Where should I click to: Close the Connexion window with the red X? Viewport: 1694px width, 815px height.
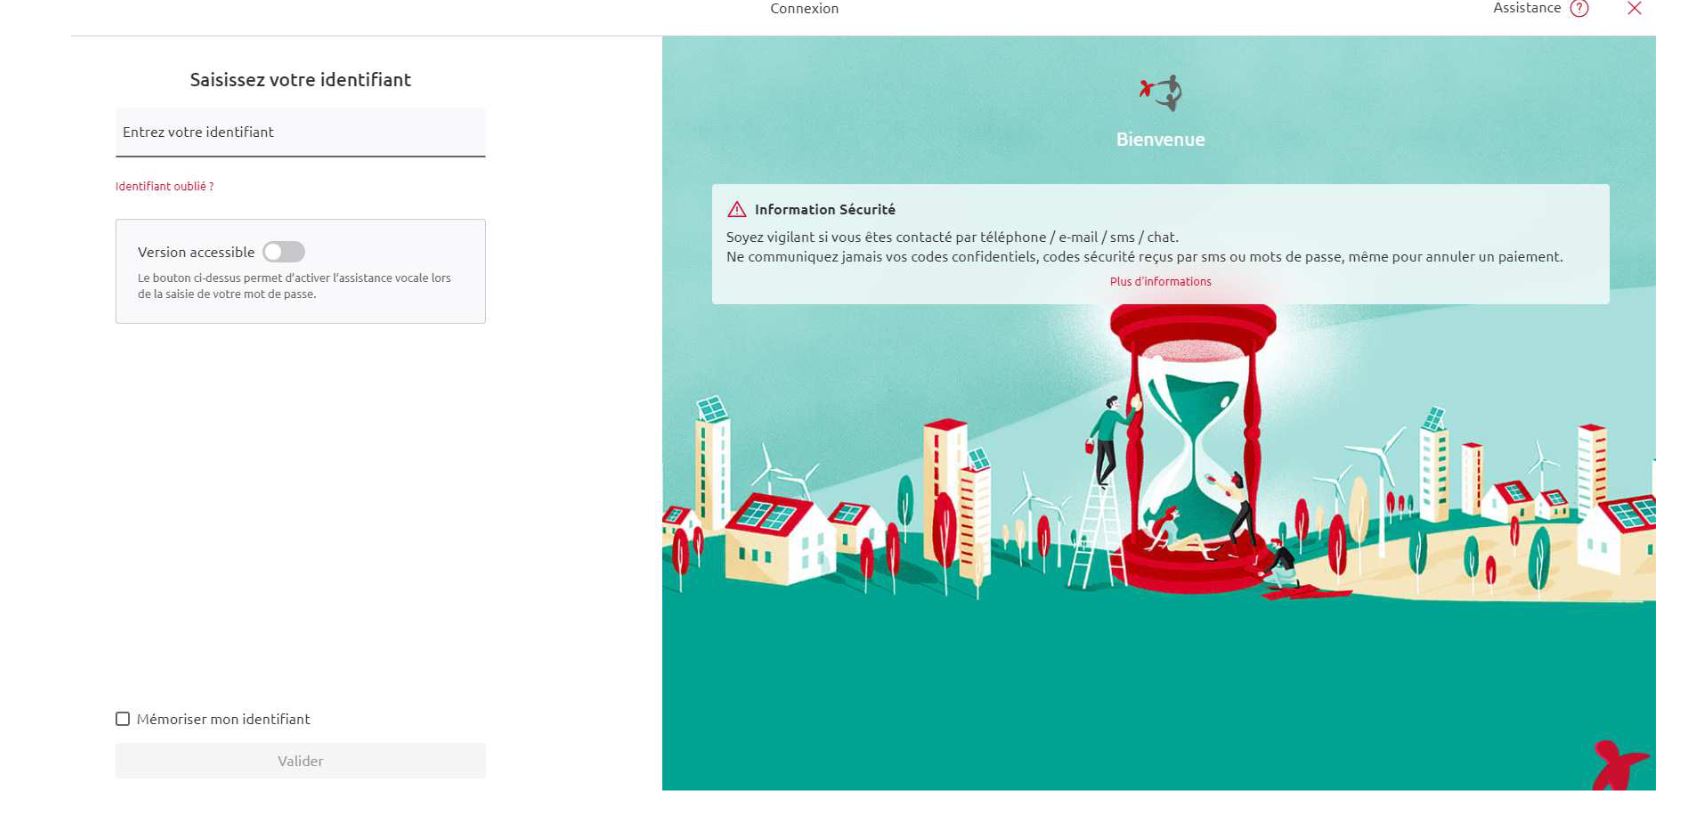[x=1634, y=9]
